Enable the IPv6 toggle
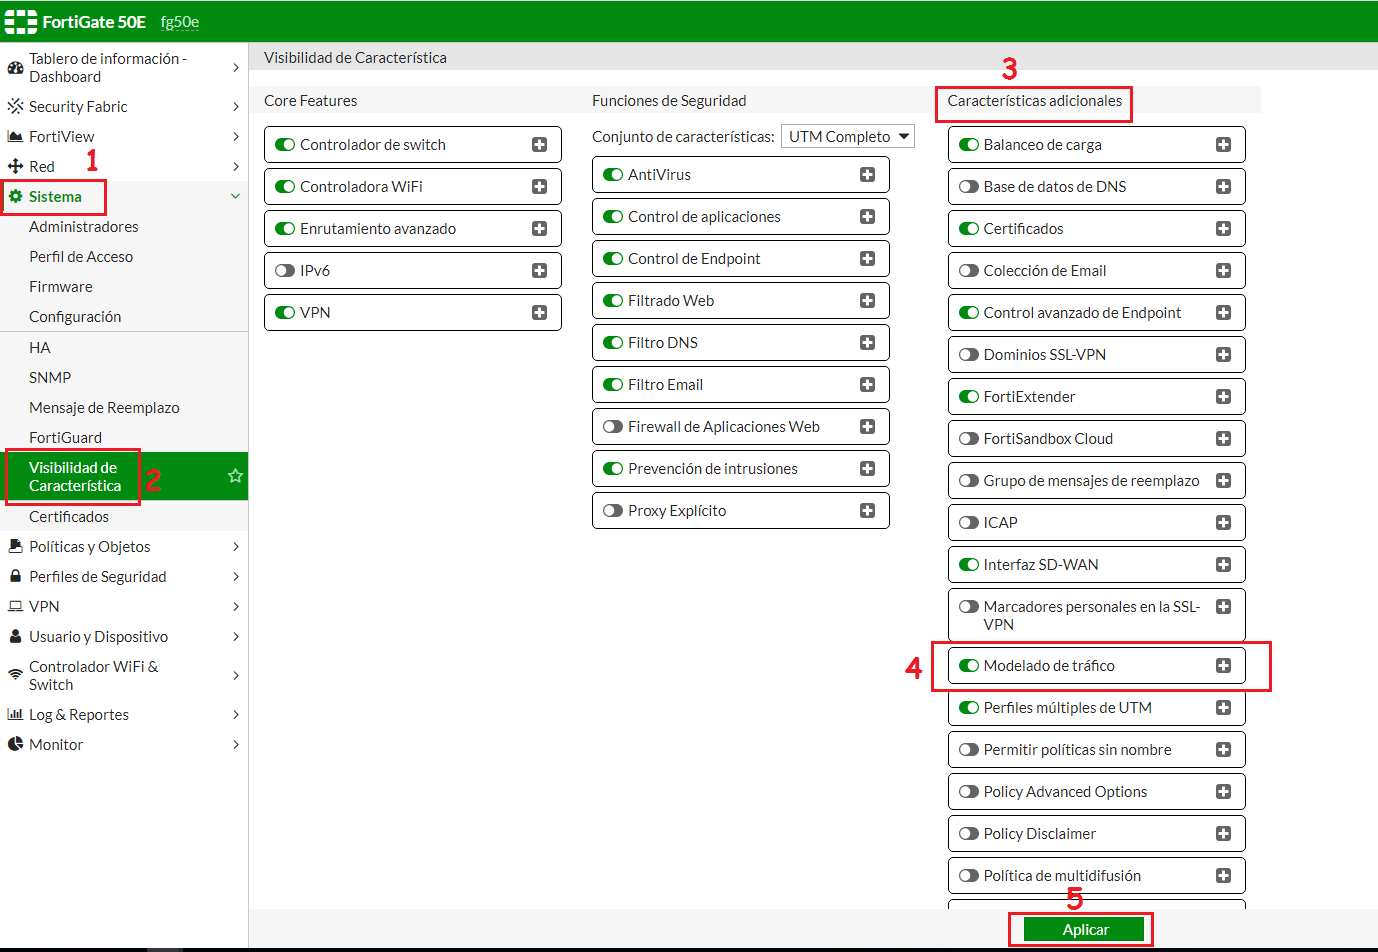This screenshot has width=1378, height=952. click(x=285, y=271)
